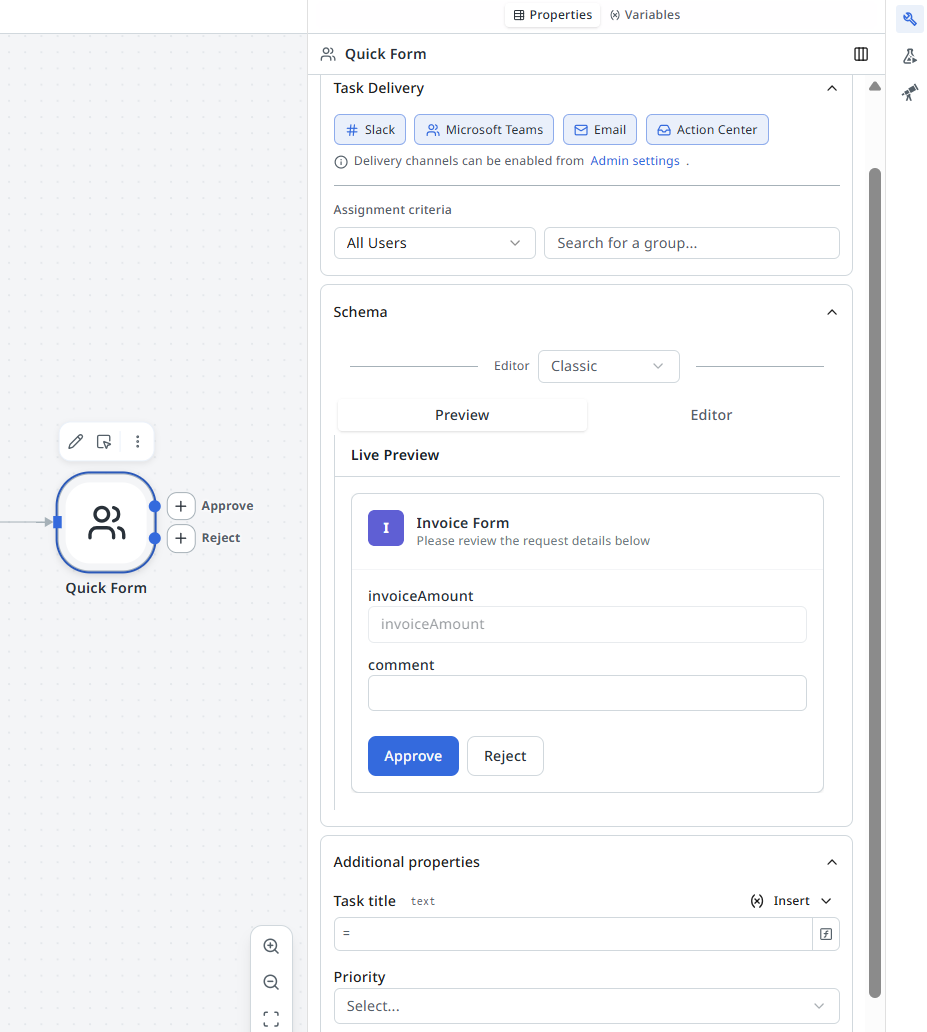The width and height of the screenshot is (927, 1032).
Task: Click the properties panel vertical scrollbar
Action: 874,582
